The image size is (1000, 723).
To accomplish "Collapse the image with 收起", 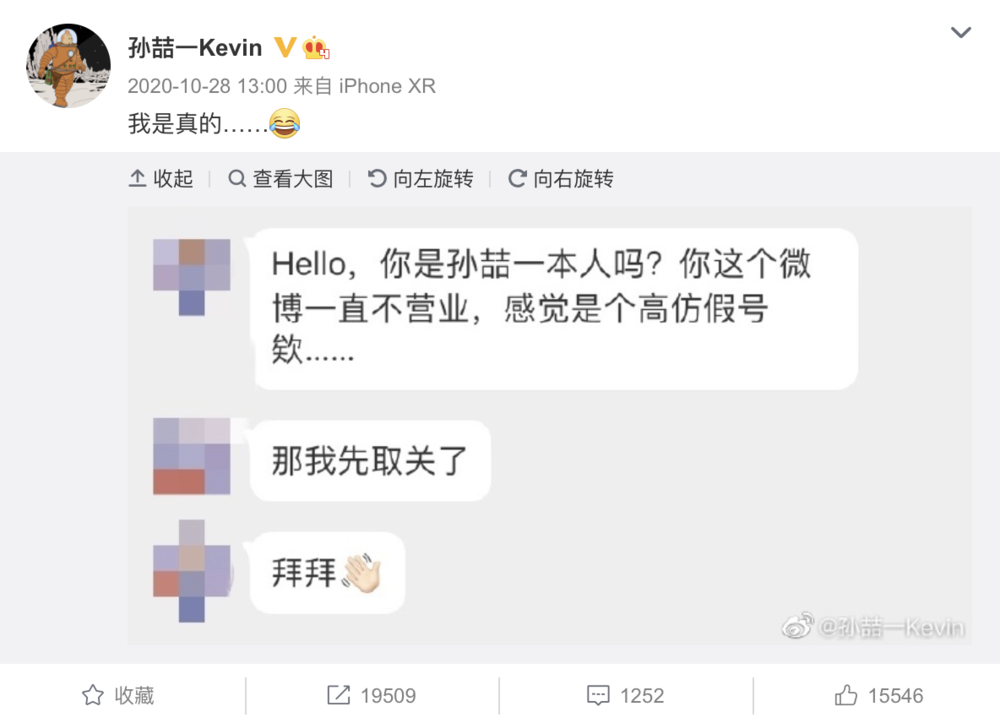I will tap(161, 179).
